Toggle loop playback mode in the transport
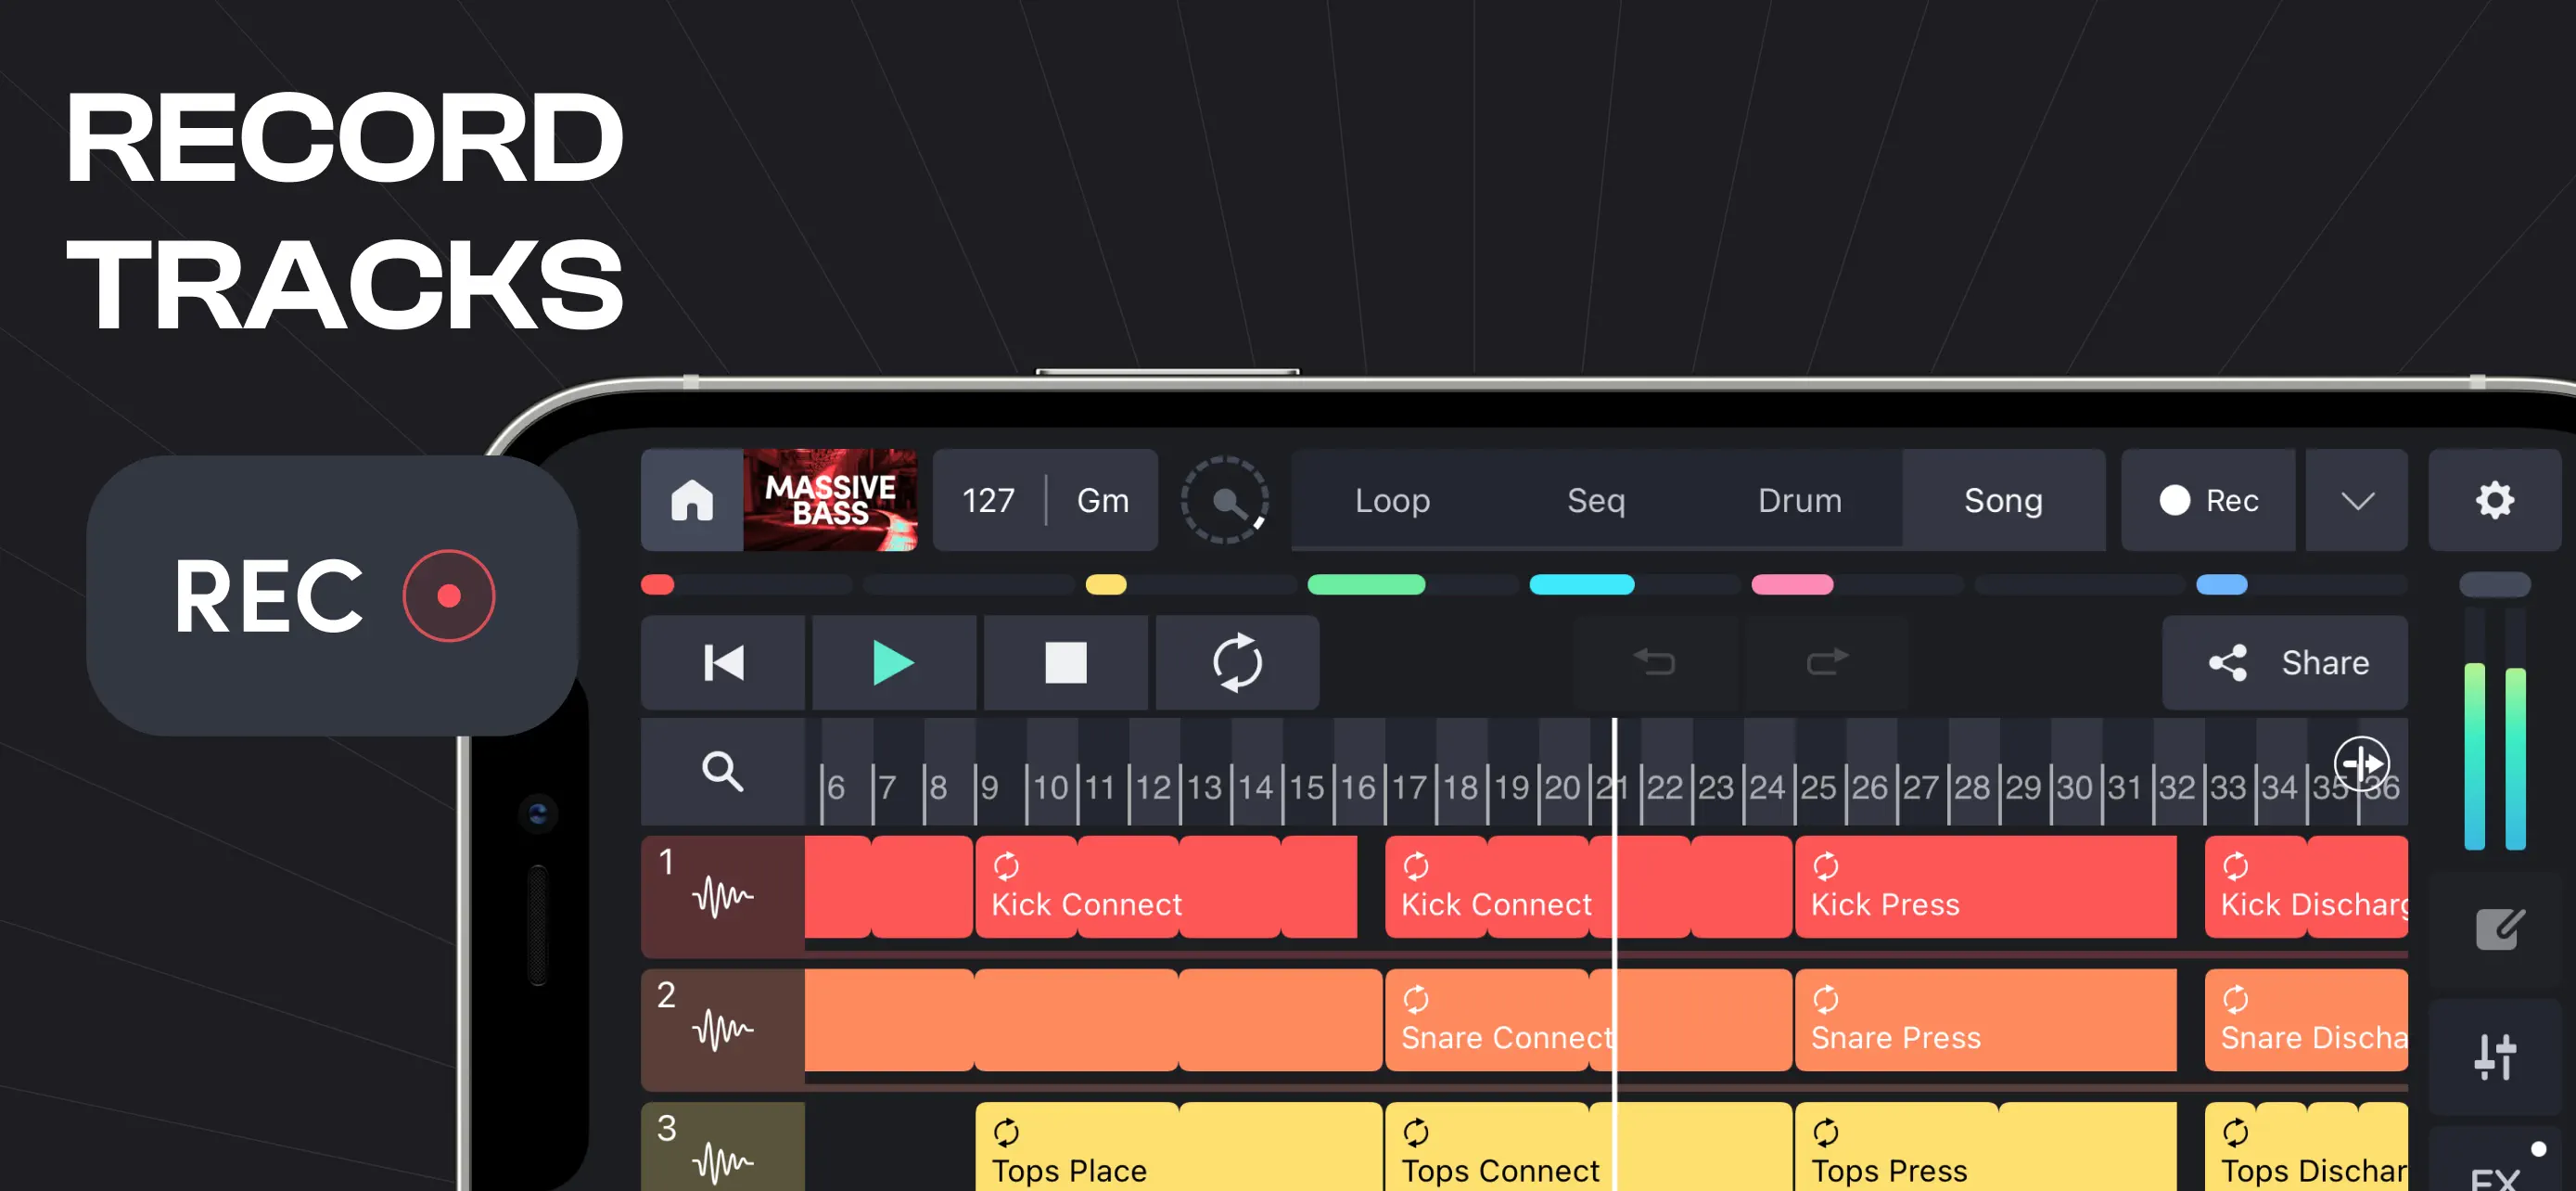 1238,662
